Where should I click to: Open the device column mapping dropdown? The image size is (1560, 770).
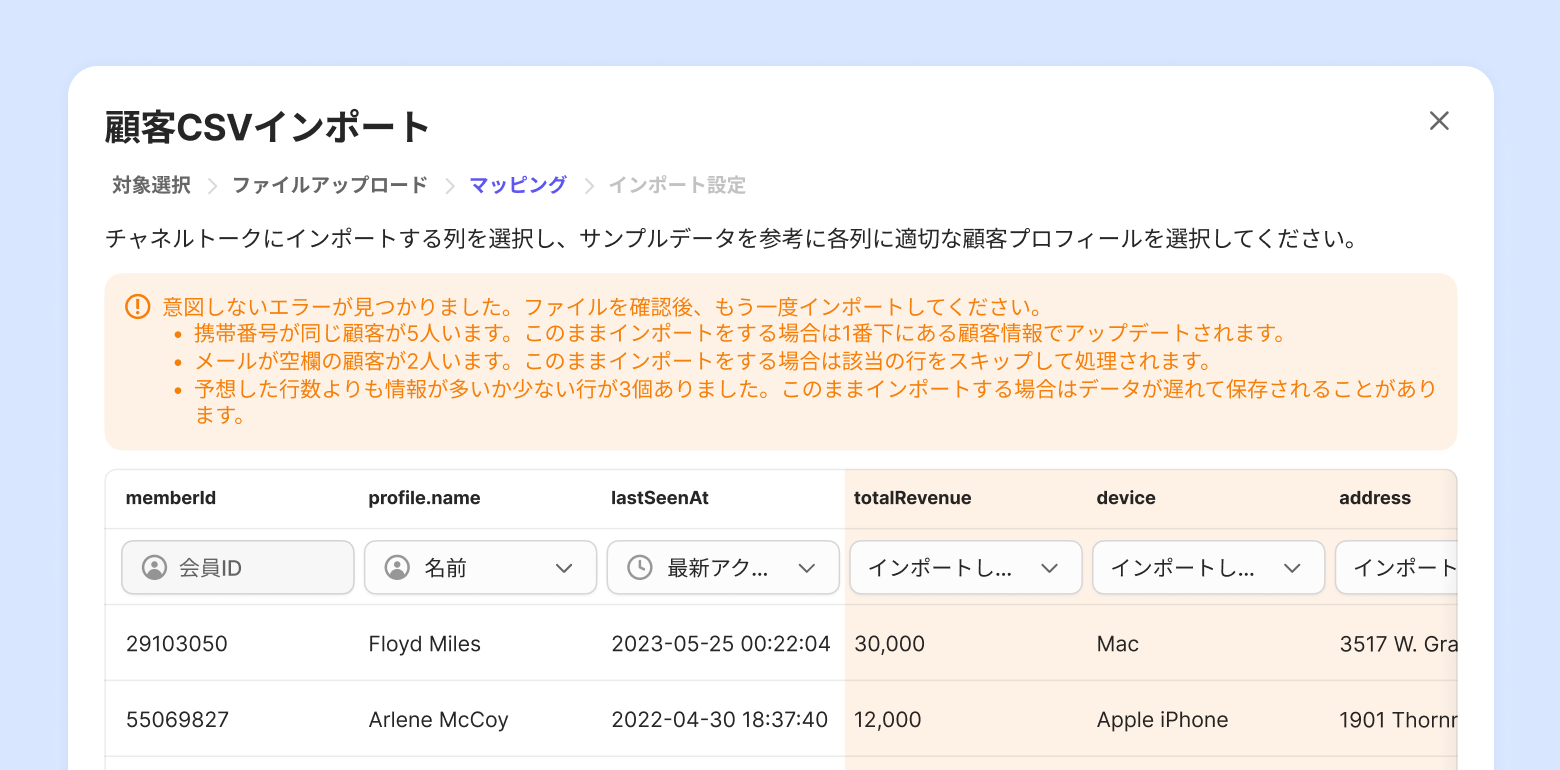1209,568
